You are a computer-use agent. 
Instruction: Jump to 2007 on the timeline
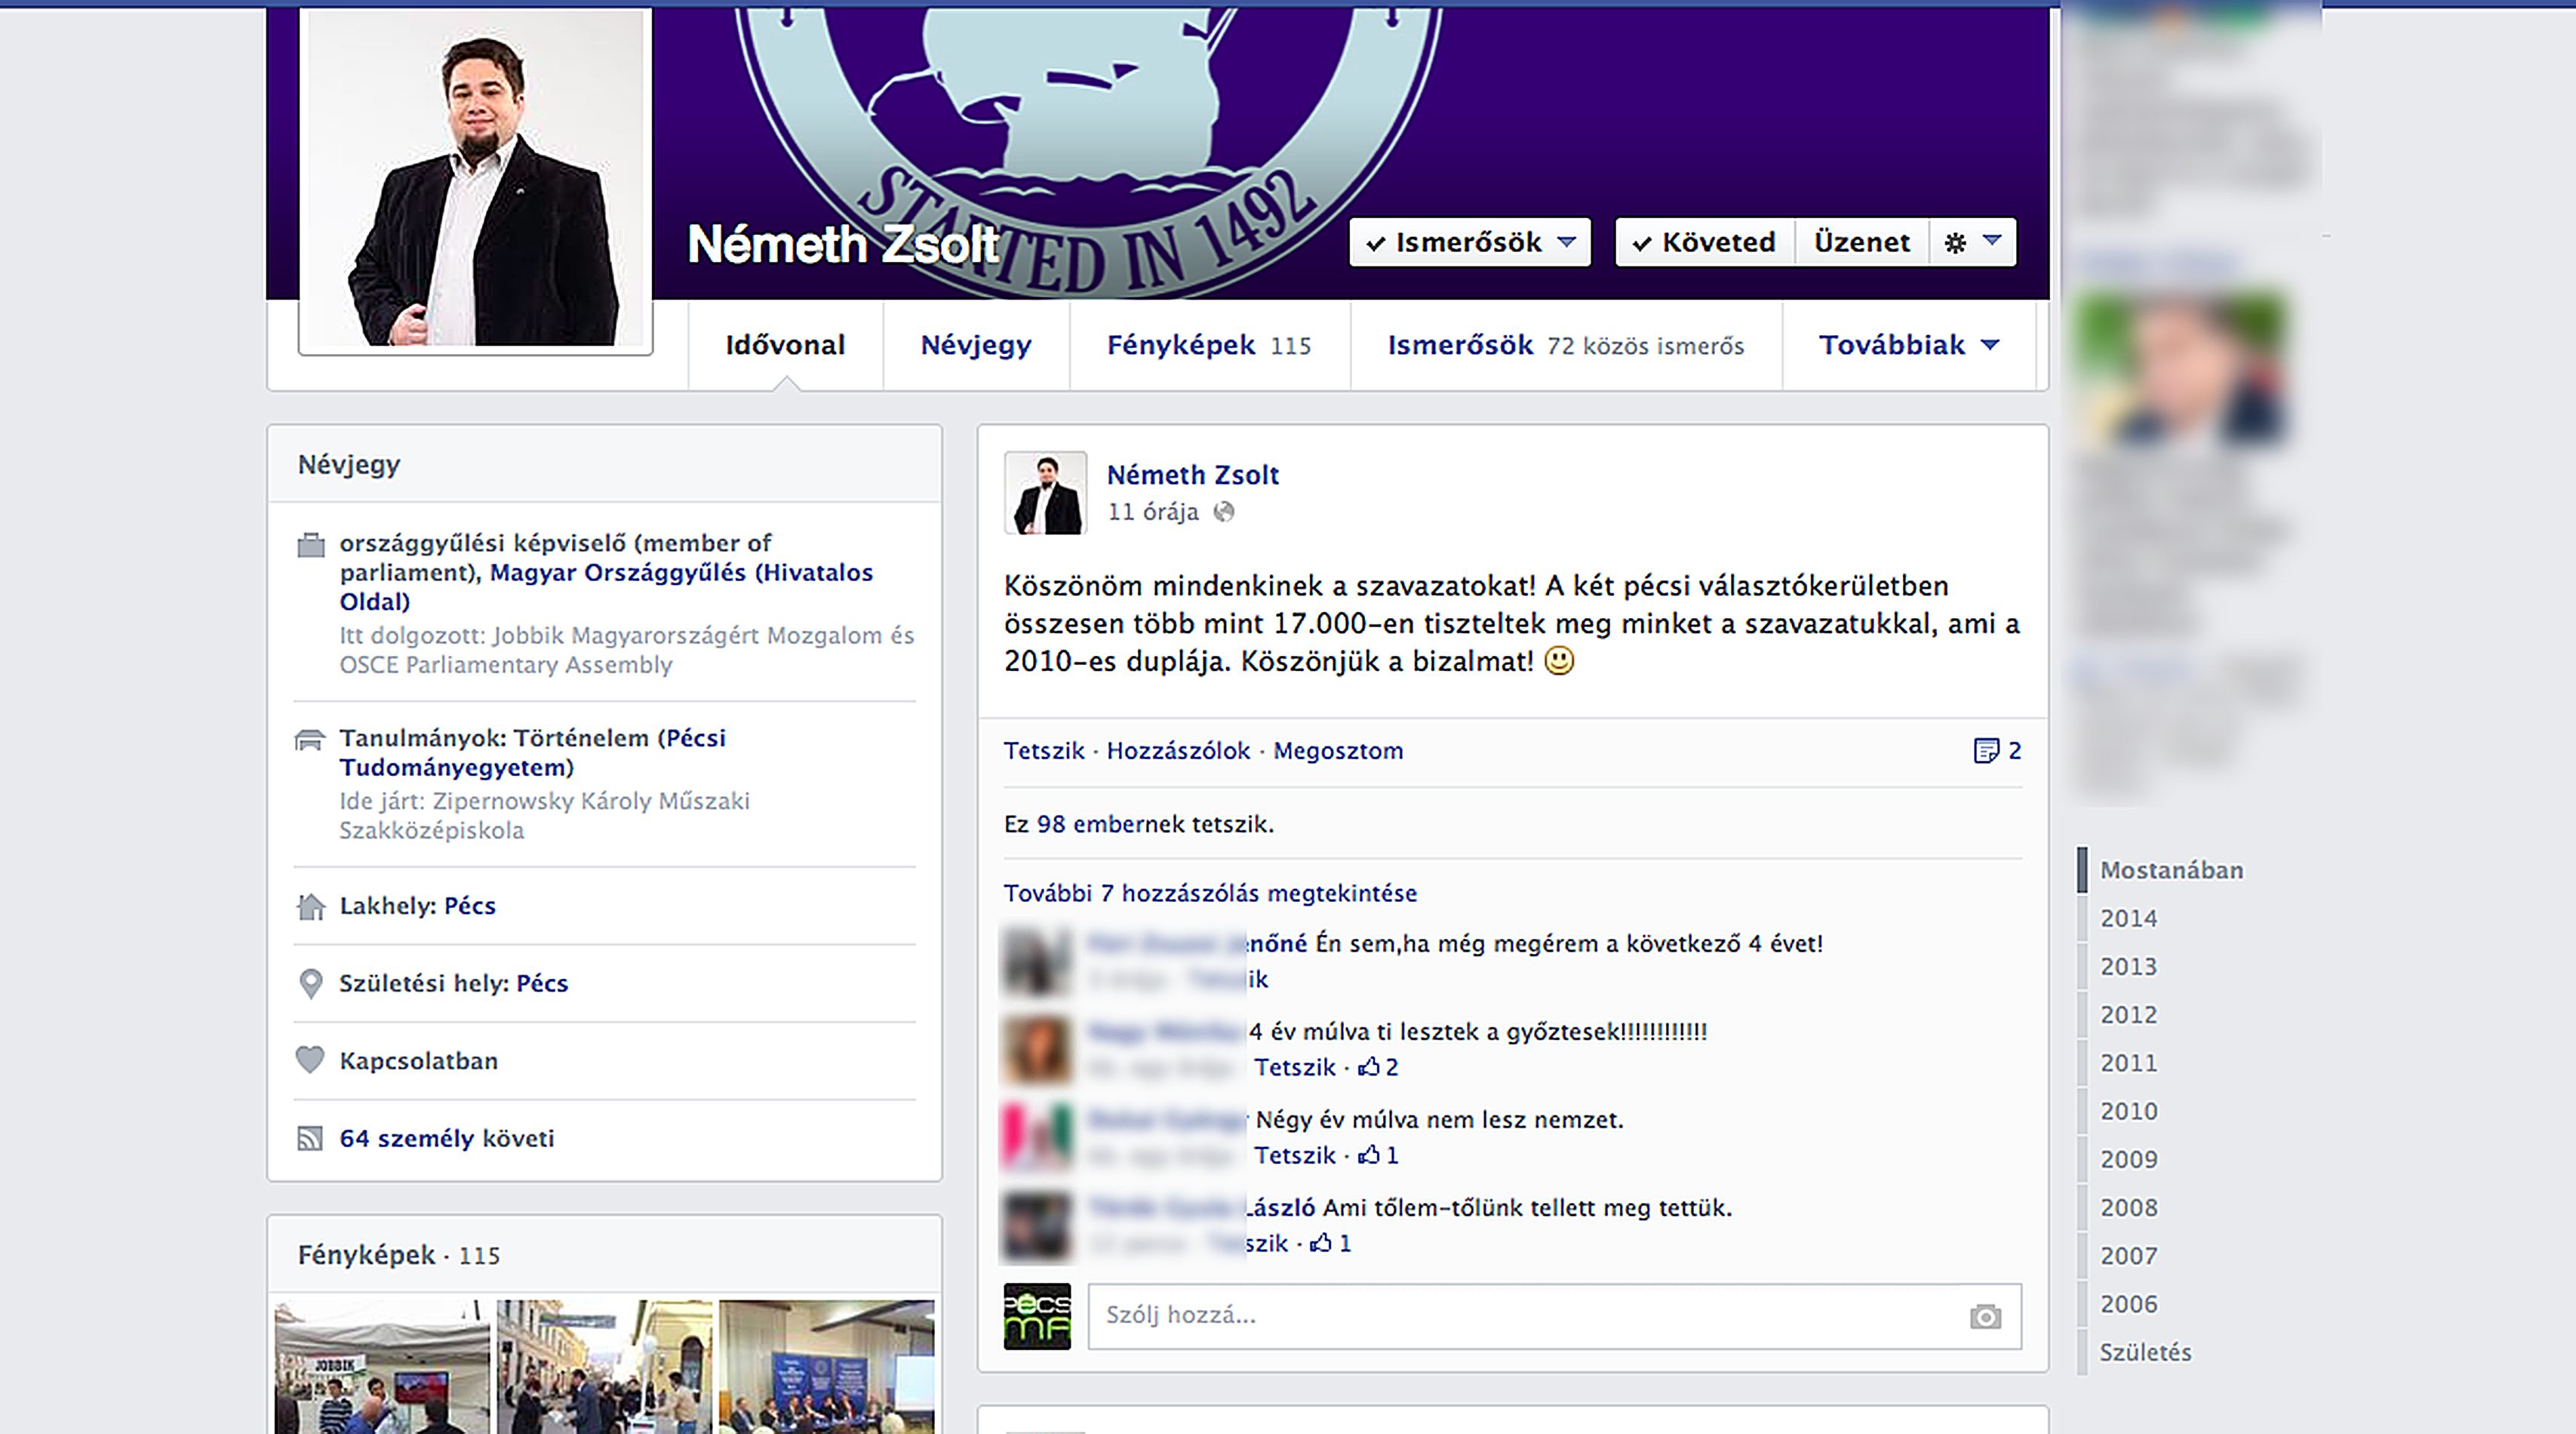coord(2128,1255)
